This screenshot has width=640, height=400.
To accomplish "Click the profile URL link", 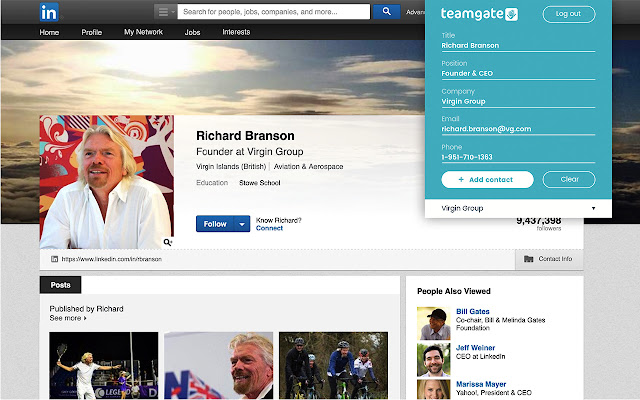I will (x=111, y=259).
